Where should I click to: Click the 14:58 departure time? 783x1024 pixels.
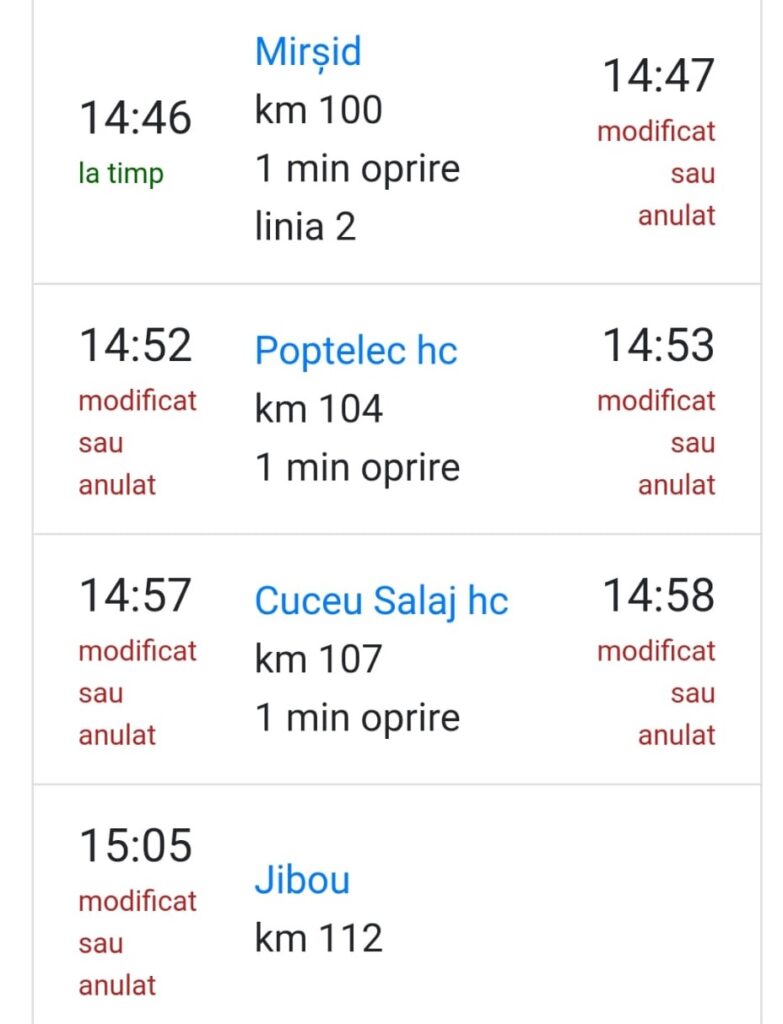coord(658,596)
